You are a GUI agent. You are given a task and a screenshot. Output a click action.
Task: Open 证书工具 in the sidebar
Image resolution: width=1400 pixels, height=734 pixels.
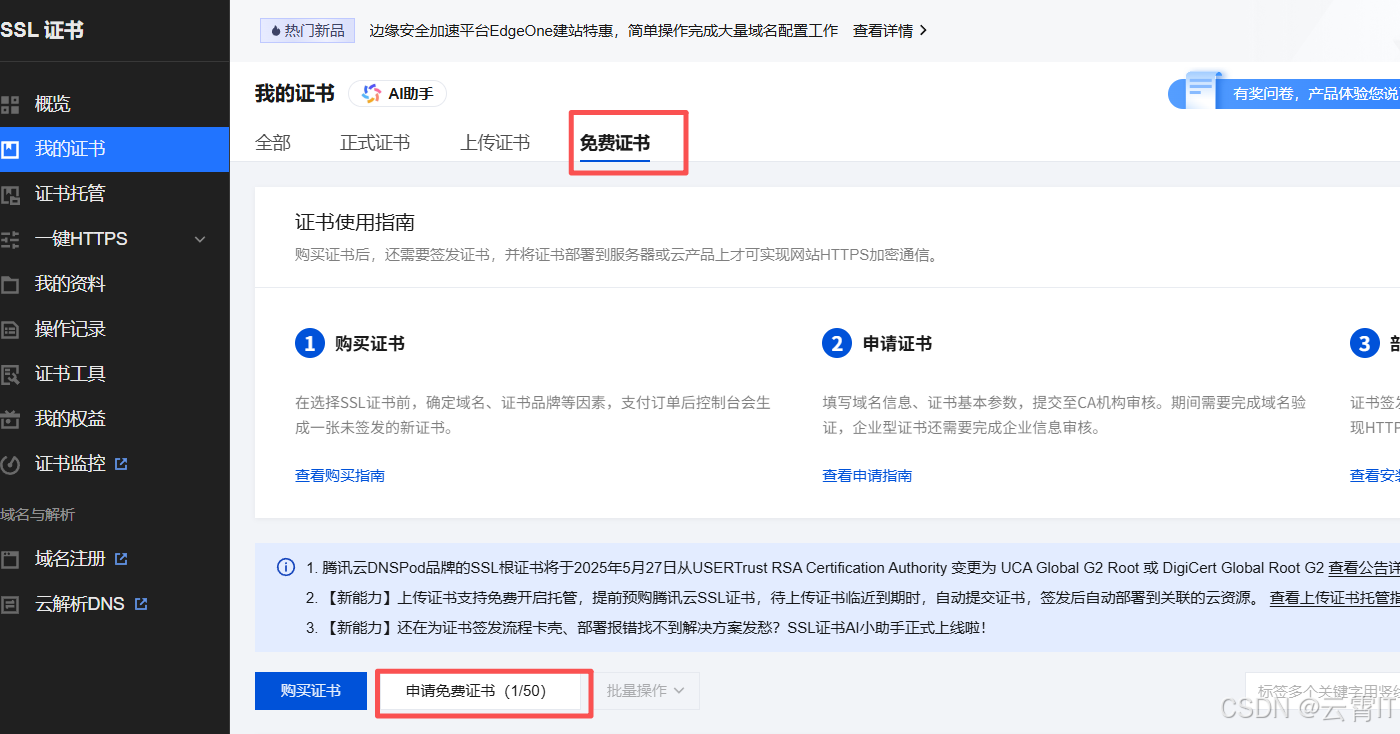tap(114, 374)
